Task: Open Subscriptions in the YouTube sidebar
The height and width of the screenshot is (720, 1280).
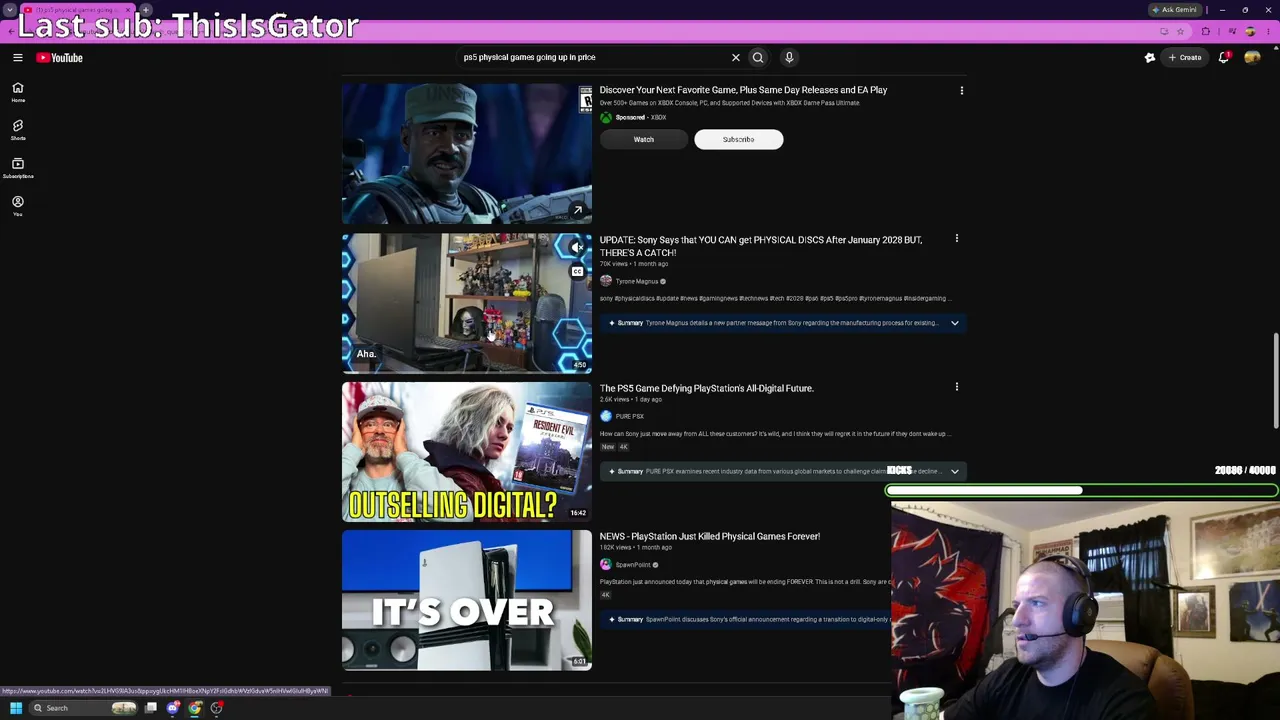Action: [17, 168]
